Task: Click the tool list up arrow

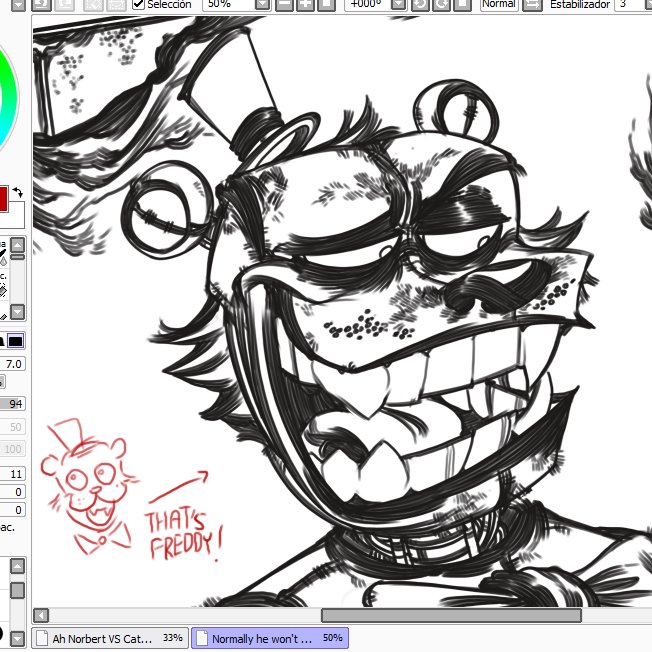Action: (x=17, y=245)
